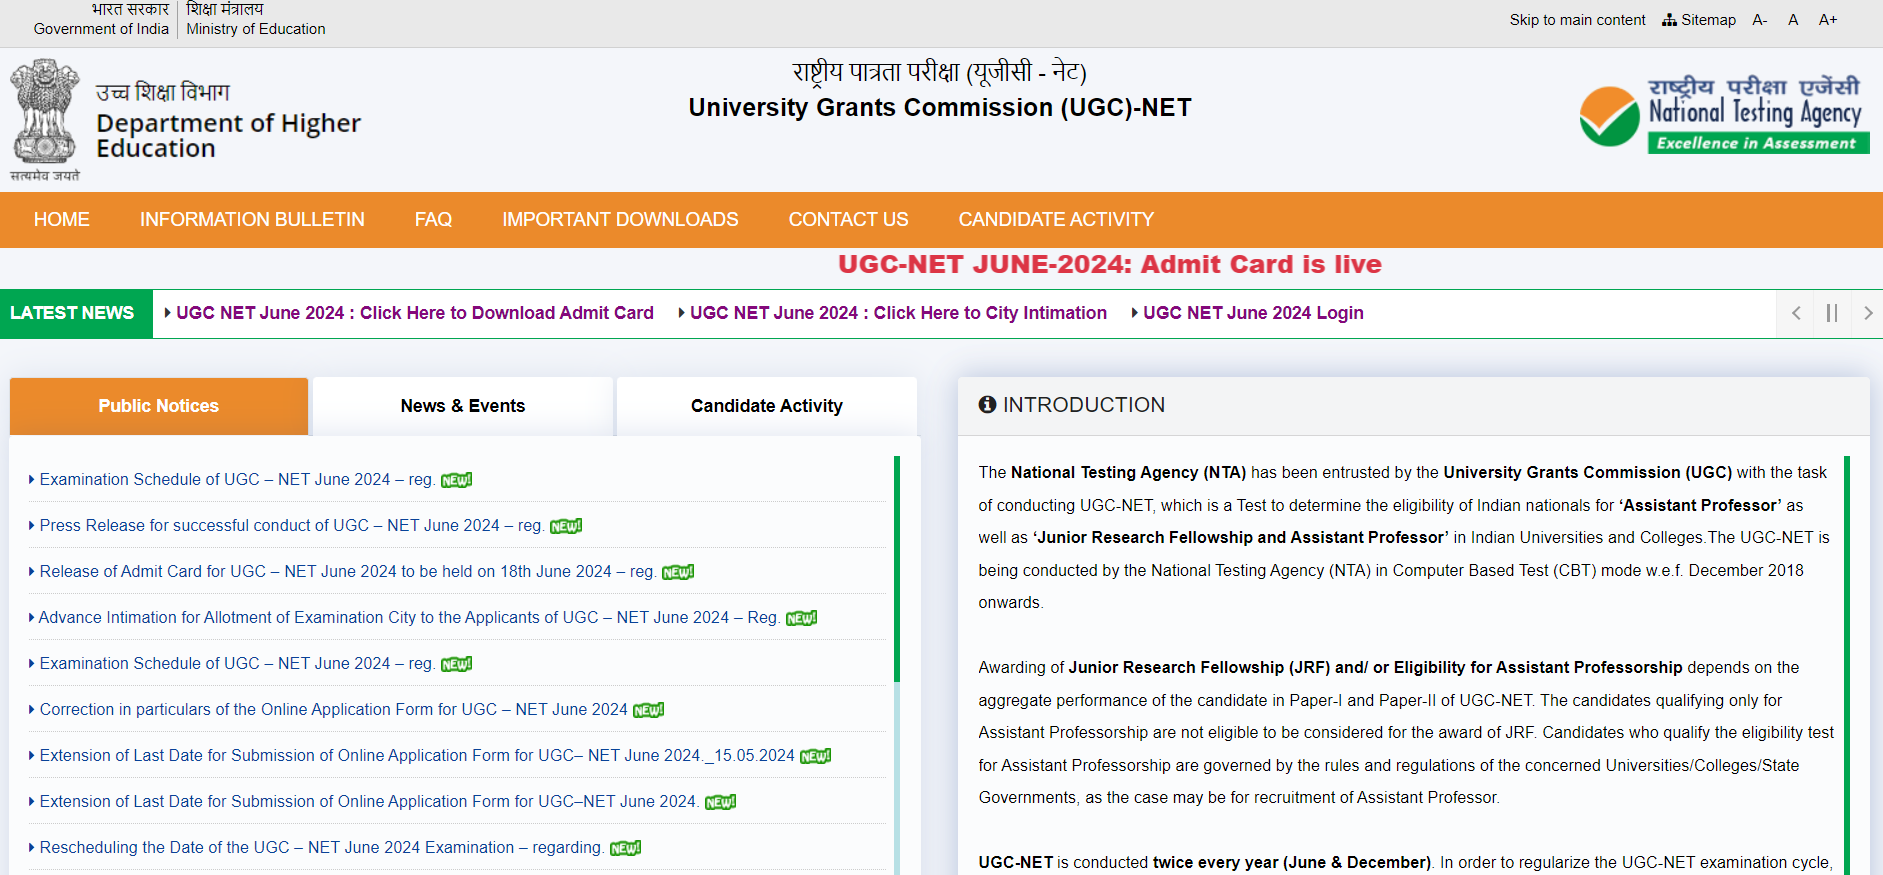Open the Sitemap link with icon
The image size is (1883, 875).
click(x=1699, y=20)
